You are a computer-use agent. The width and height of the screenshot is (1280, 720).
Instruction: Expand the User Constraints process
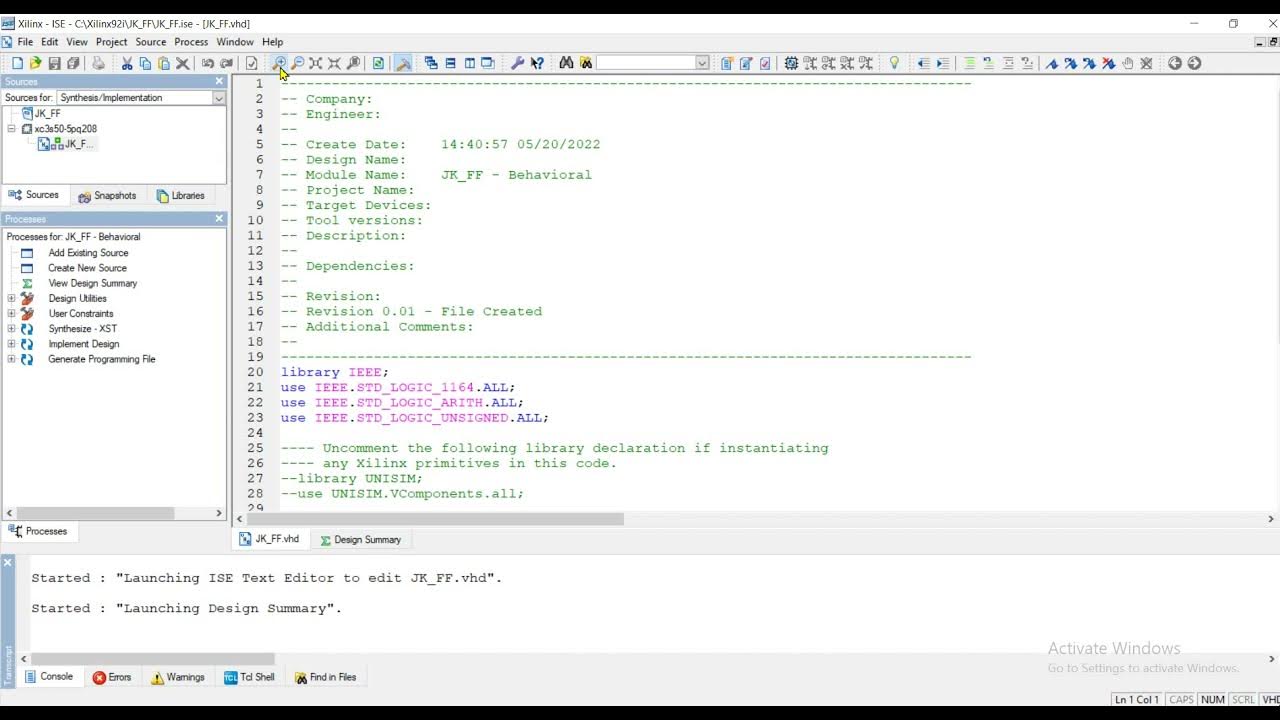(12, 313)
